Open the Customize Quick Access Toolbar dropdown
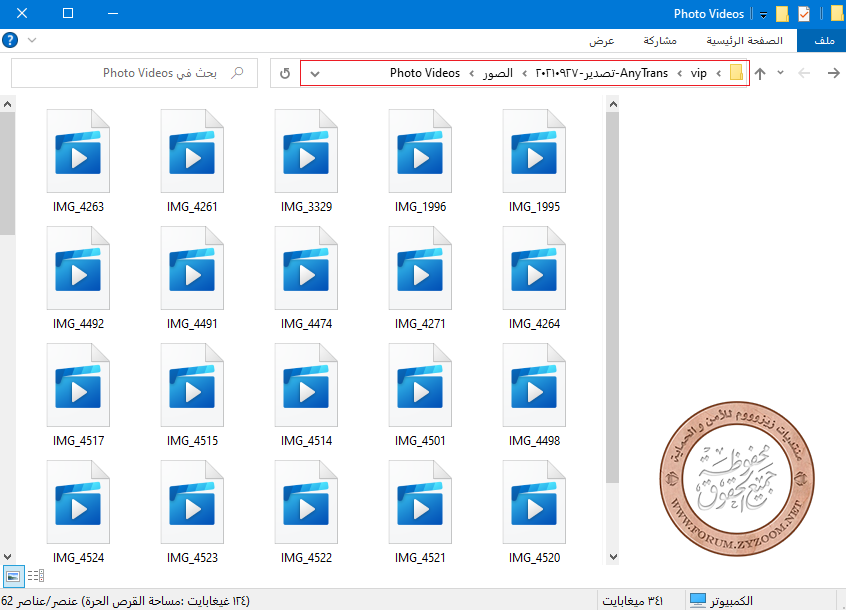Image resolution: width=846 pixels, height=610 pixels. (763, 15)
